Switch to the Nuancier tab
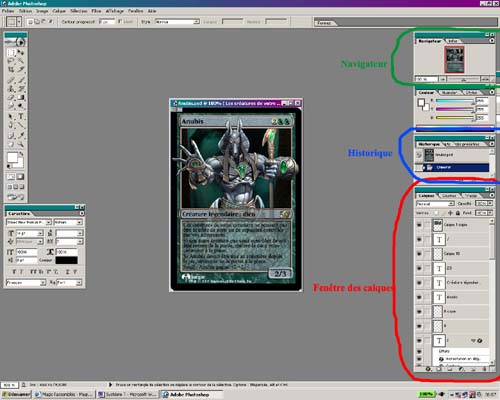Image resolution: width=500 pixels, height=400 pixels. coord(449,92)
